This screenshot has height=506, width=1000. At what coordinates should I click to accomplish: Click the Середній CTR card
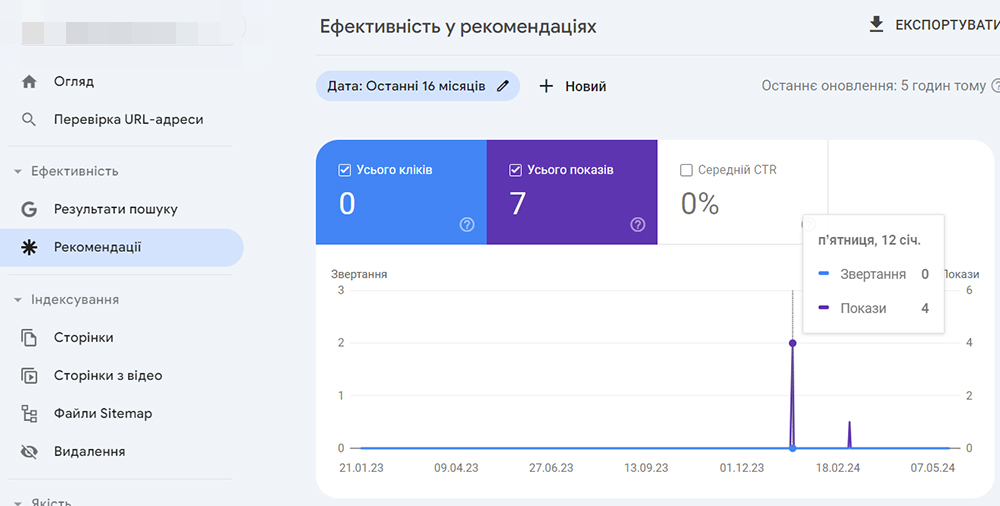[x=742, y=192]
